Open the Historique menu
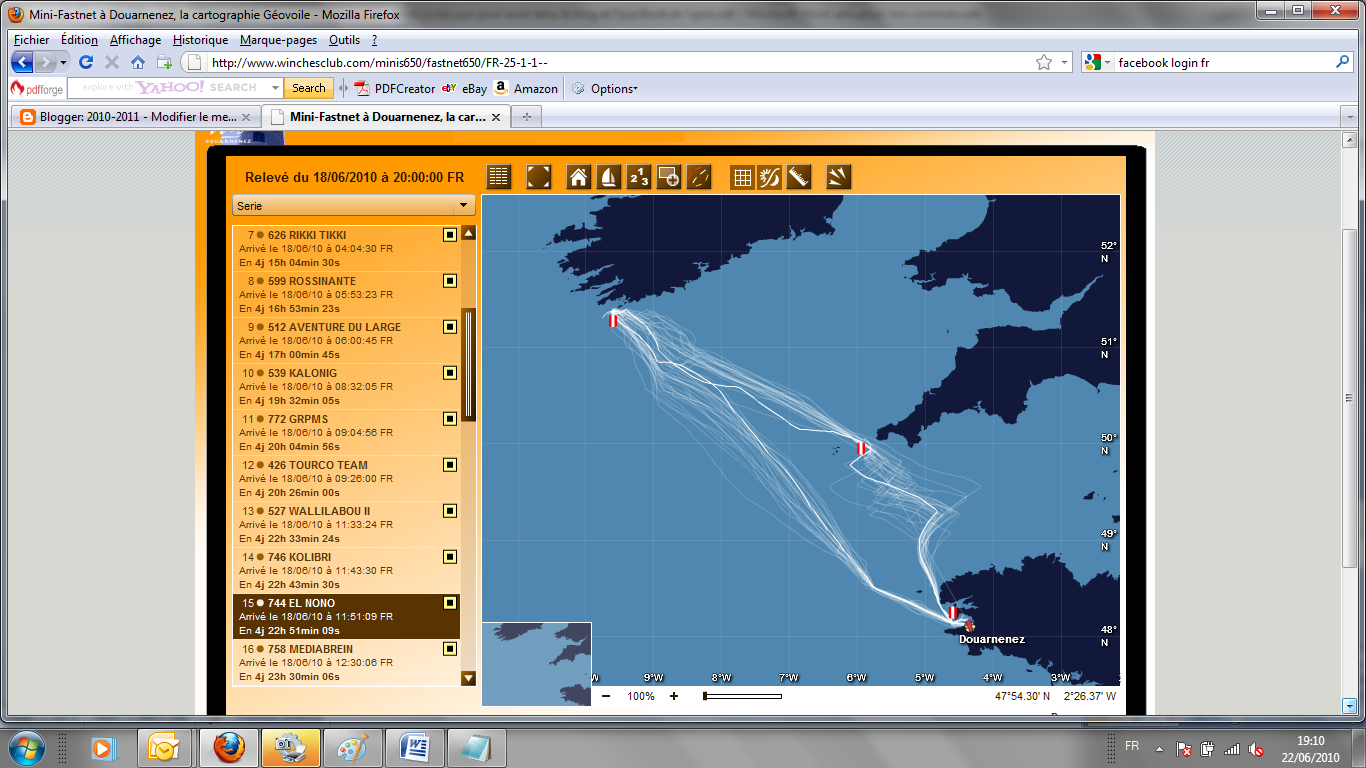This screenshot has width=1366, height=768. point(200,40)
